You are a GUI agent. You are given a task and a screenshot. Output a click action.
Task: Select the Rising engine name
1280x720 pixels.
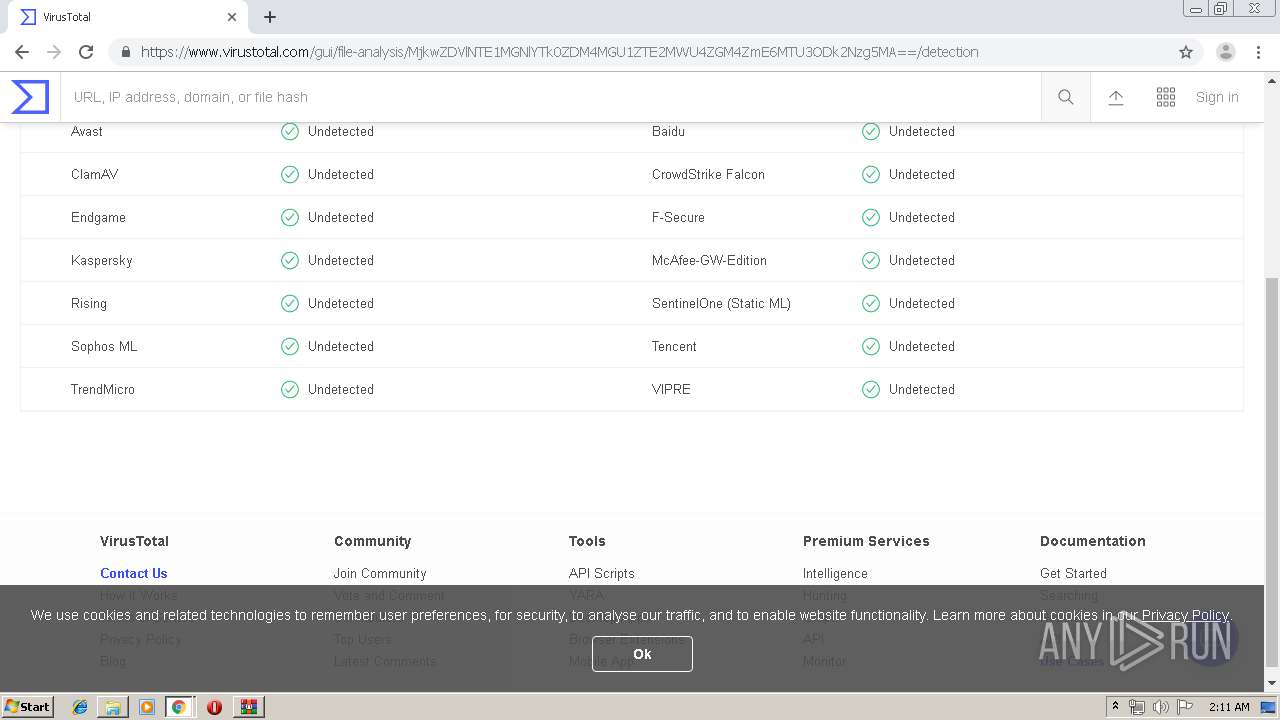point(89,303)
